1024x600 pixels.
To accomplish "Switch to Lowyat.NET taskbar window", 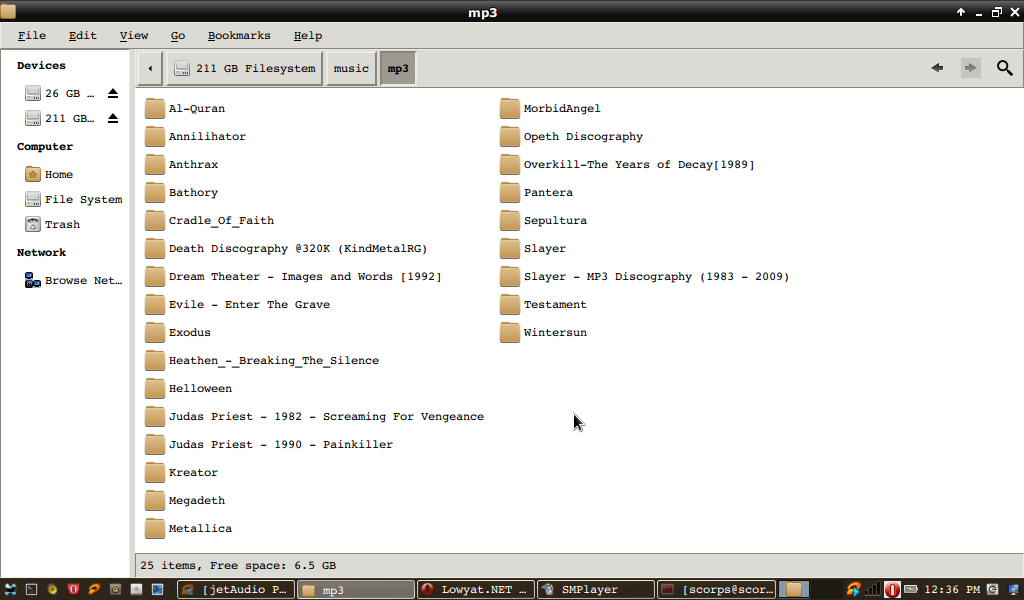I will click(x=475, y=590).
